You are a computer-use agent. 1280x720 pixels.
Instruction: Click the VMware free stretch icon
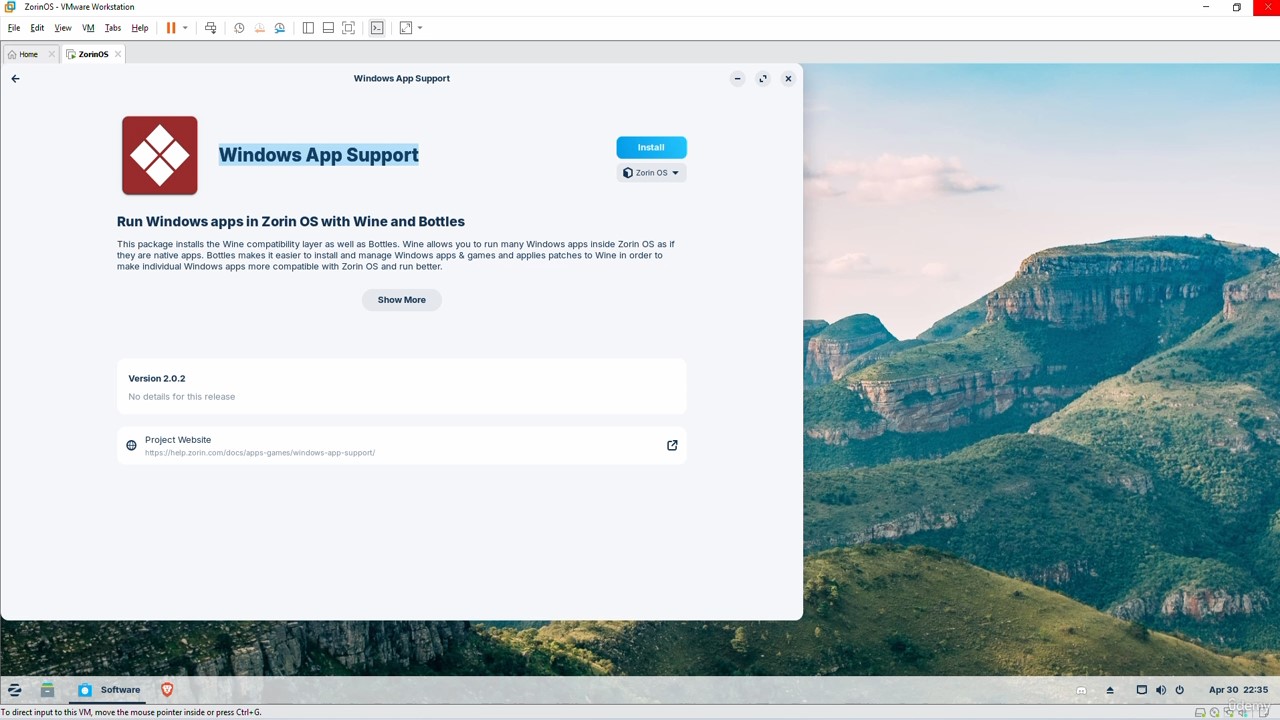pos(406,28)
